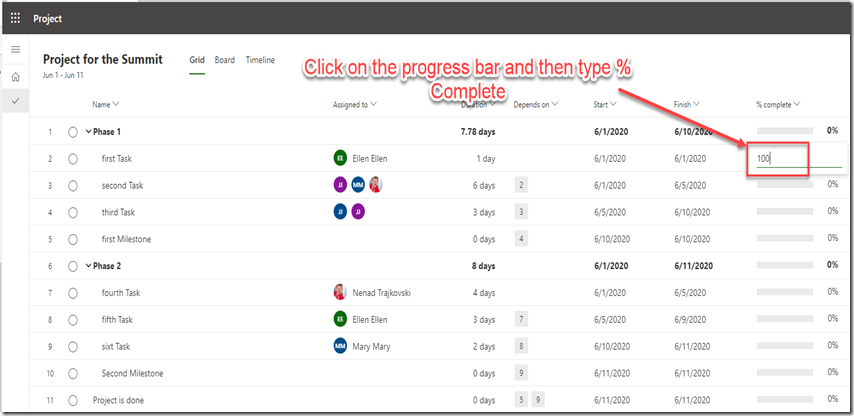
Task: Switch to the Timeline tab
Action: 260,60
